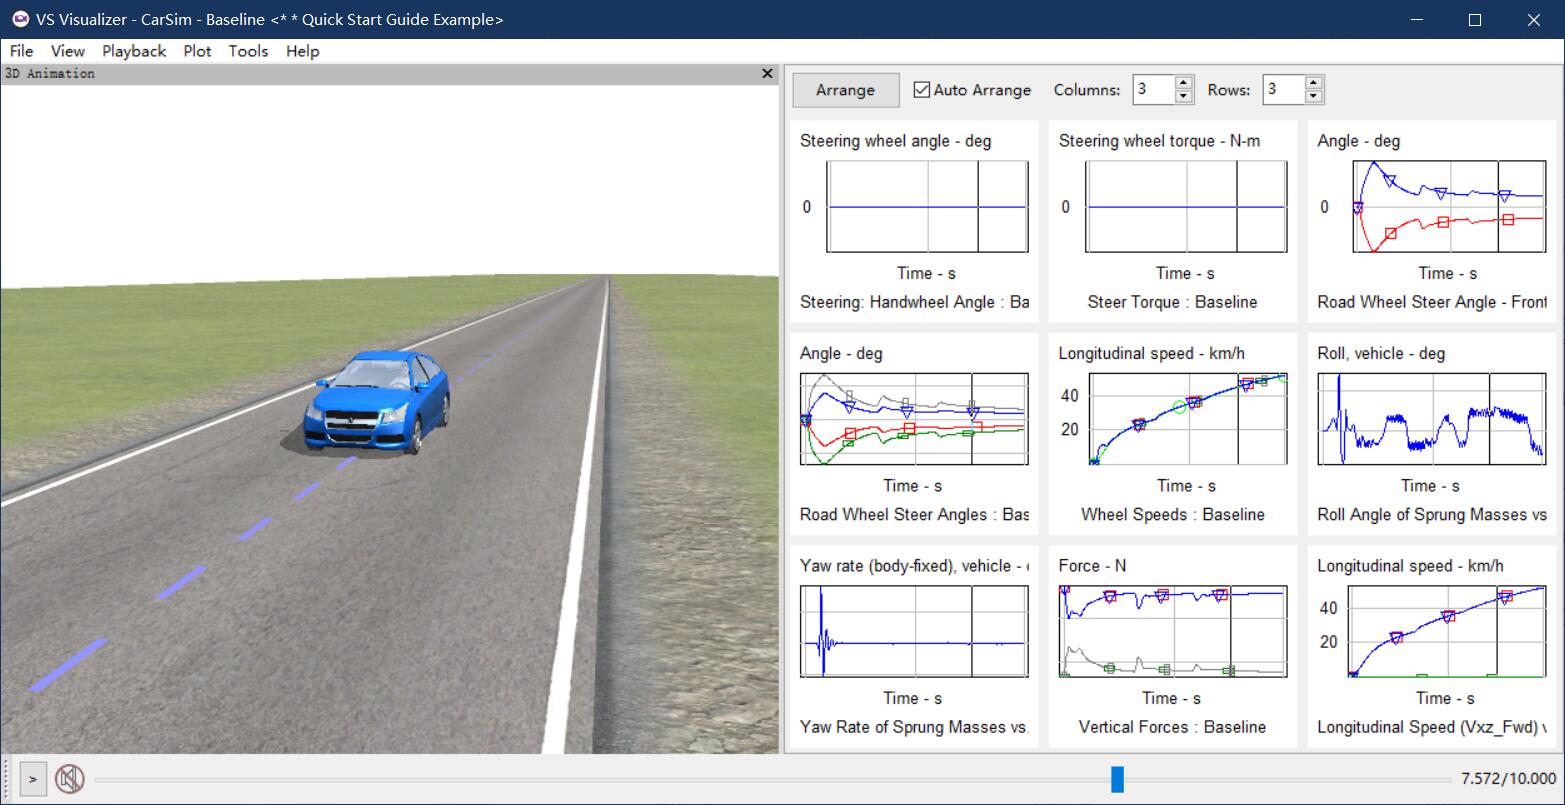Click the 'Roll, vehicle - deg' plot title
Viewport: 1565px width, 805px height.
(1381, 353)
